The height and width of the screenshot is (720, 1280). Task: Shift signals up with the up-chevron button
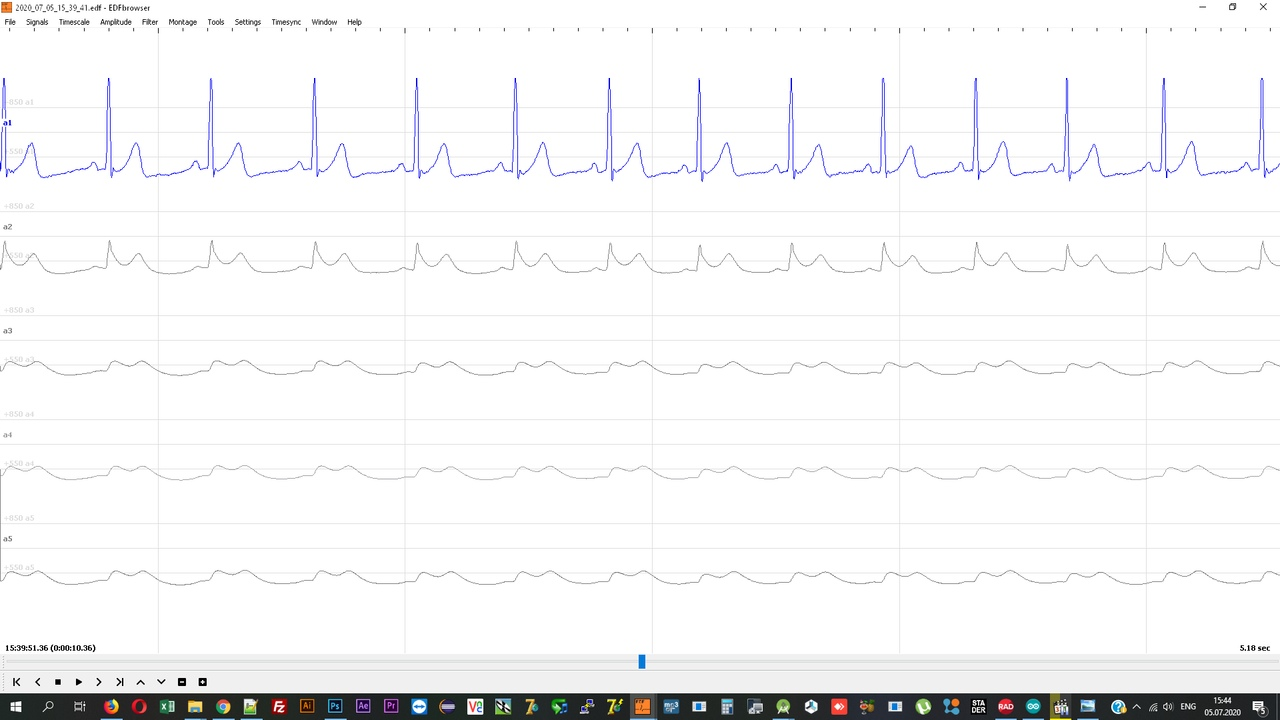tap(140, 682)
